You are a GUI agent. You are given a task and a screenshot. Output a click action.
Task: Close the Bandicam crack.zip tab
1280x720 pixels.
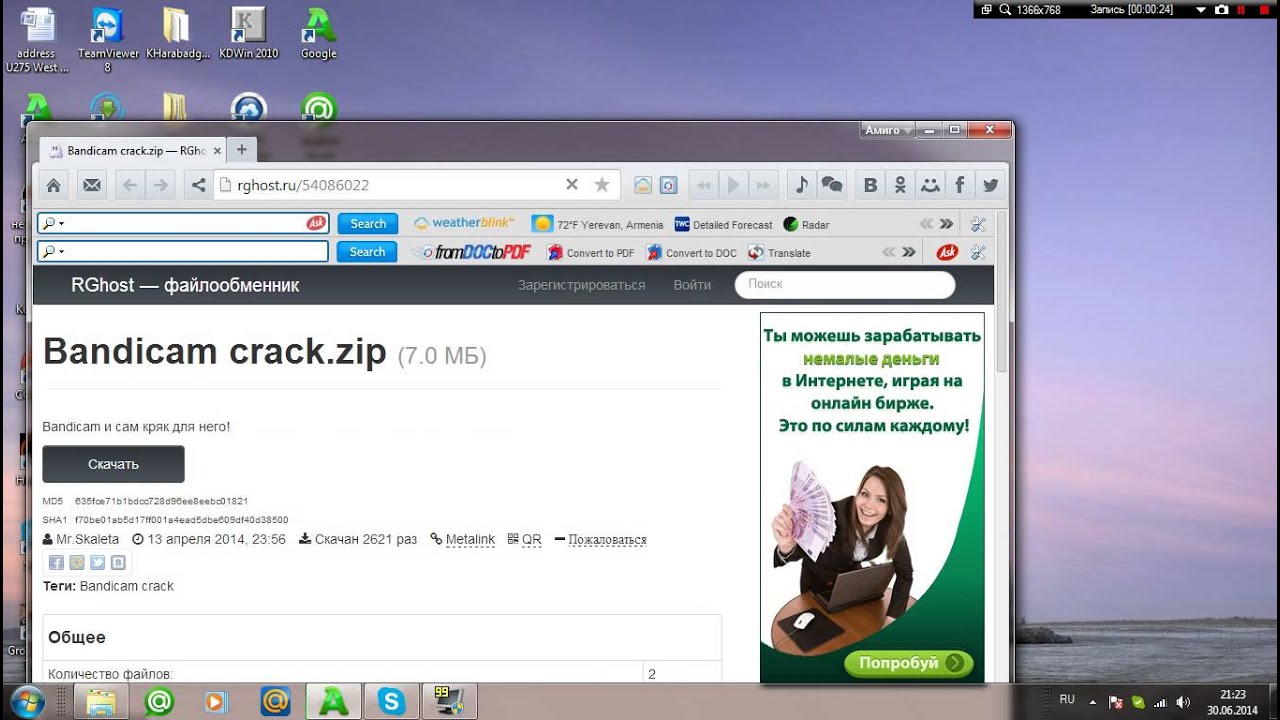[217, 150]
